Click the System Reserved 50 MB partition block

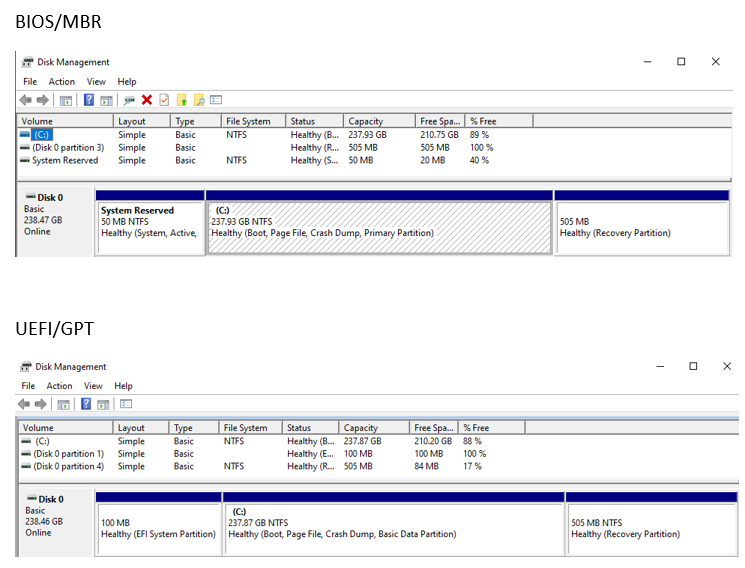pos(149,227)
